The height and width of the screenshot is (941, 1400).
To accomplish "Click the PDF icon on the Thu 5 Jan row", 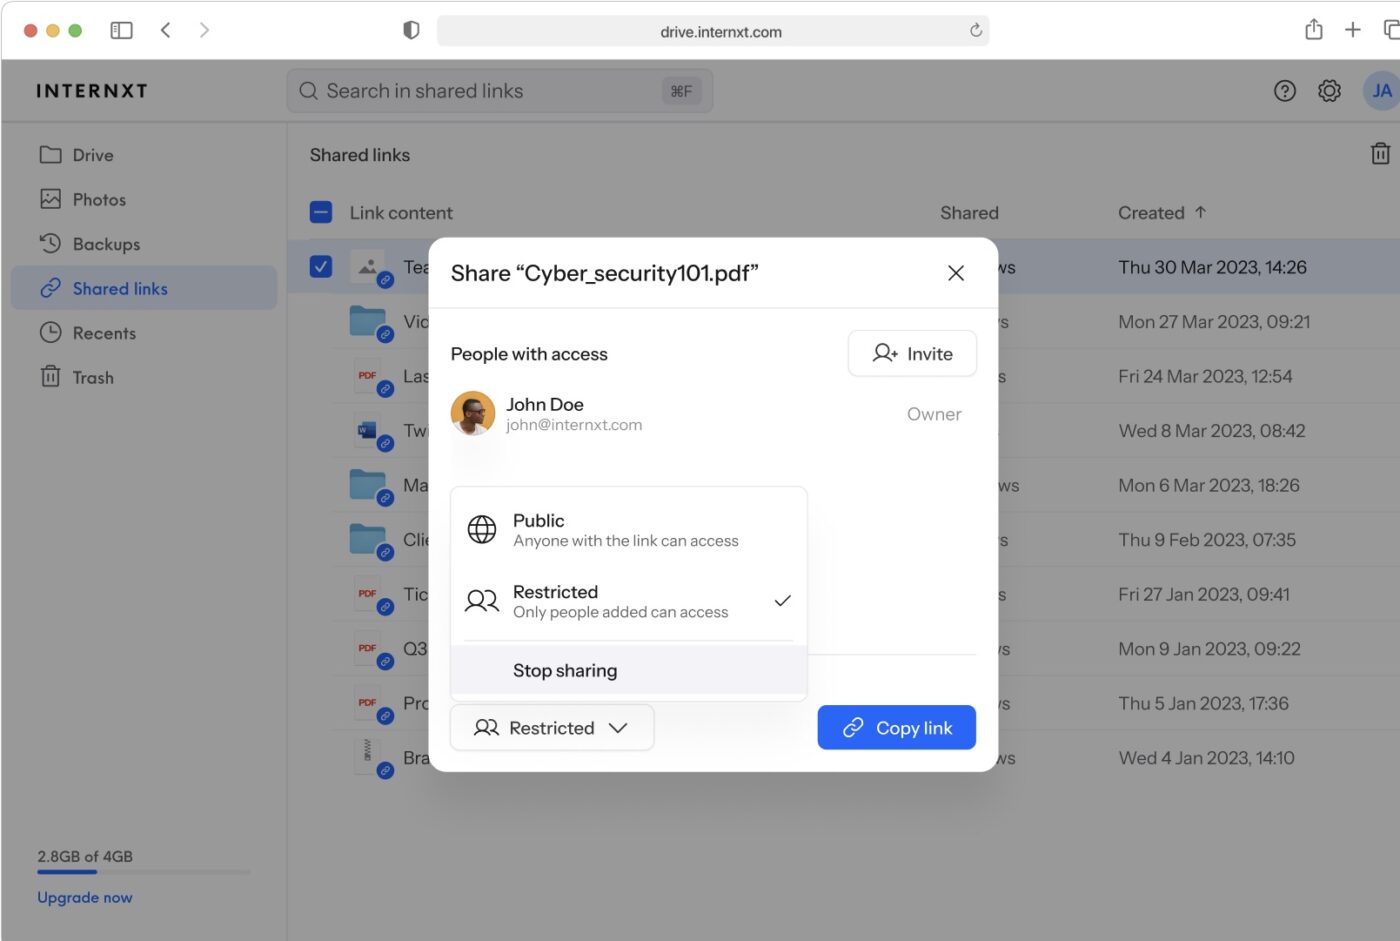I will [x=367, y=703].
